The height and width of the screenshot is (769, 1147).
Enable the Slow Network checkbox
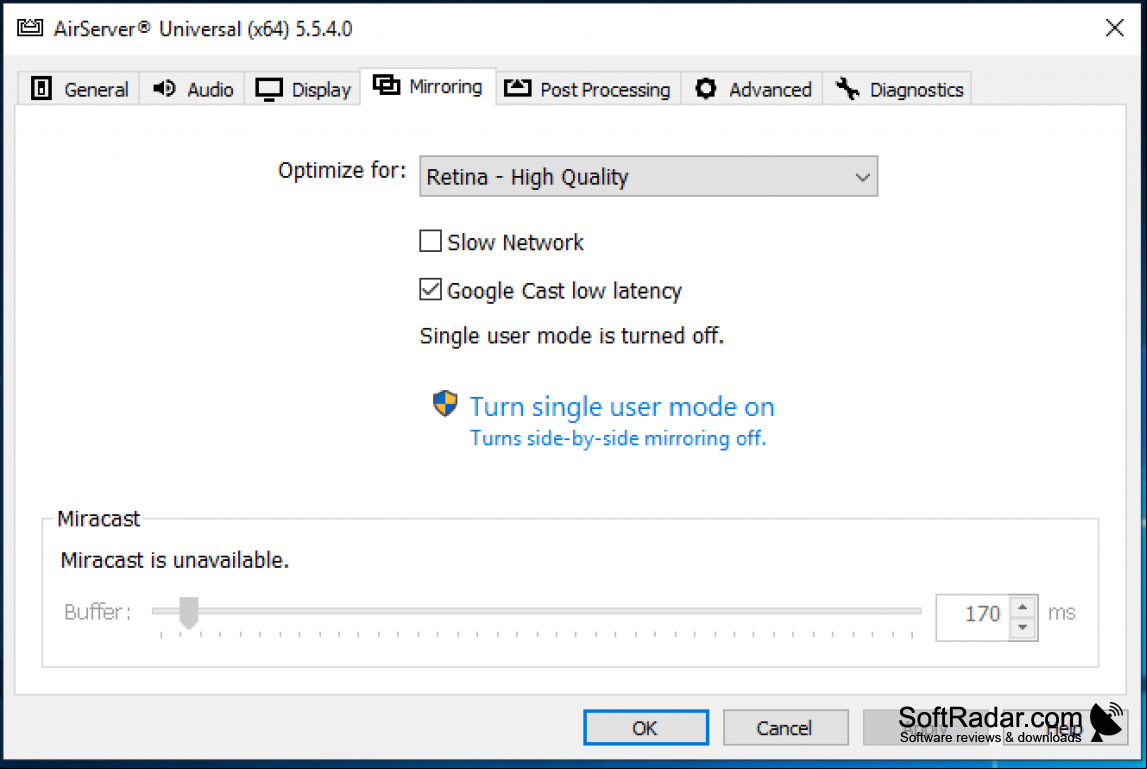(430, 241)
